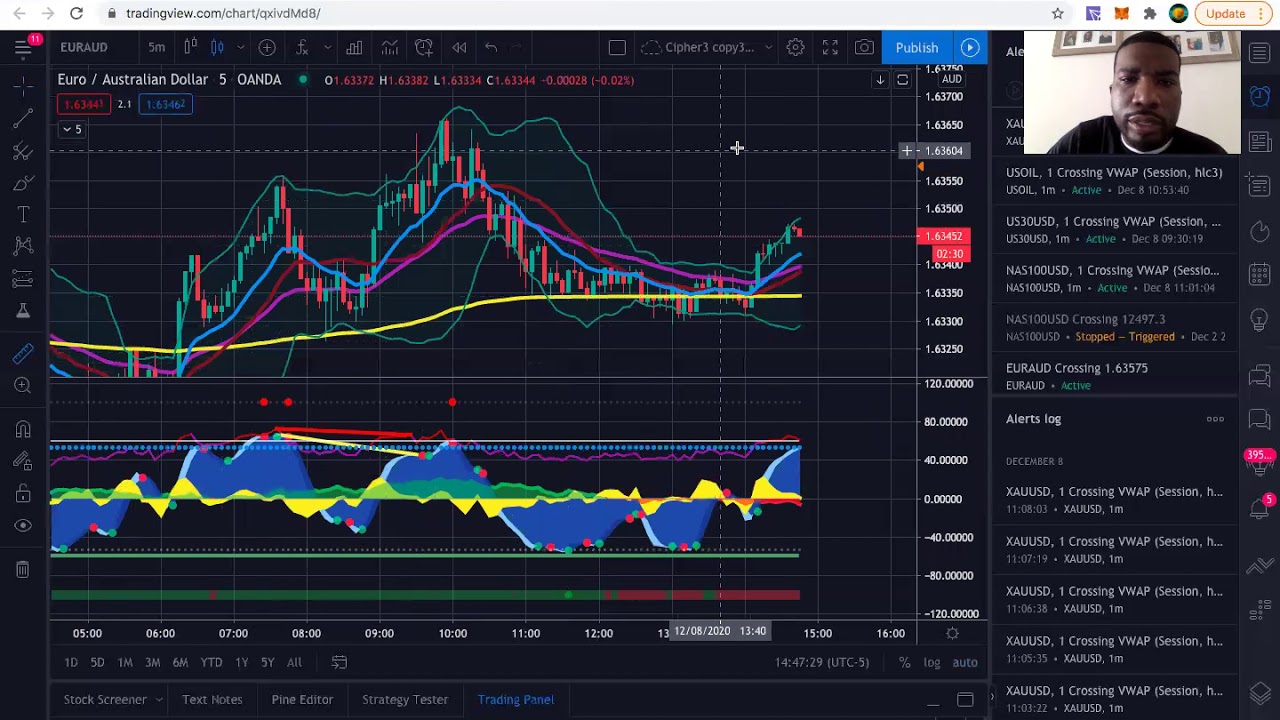
Task: Open the Stock Screener tab
Action: point(105,699)
